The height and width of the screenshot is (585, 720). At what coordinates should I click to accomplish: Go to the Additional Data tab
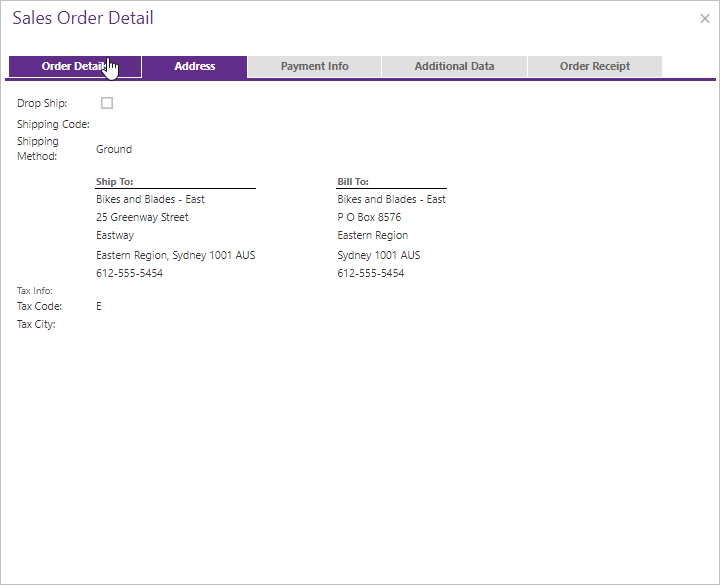click(x=454, y=67)
